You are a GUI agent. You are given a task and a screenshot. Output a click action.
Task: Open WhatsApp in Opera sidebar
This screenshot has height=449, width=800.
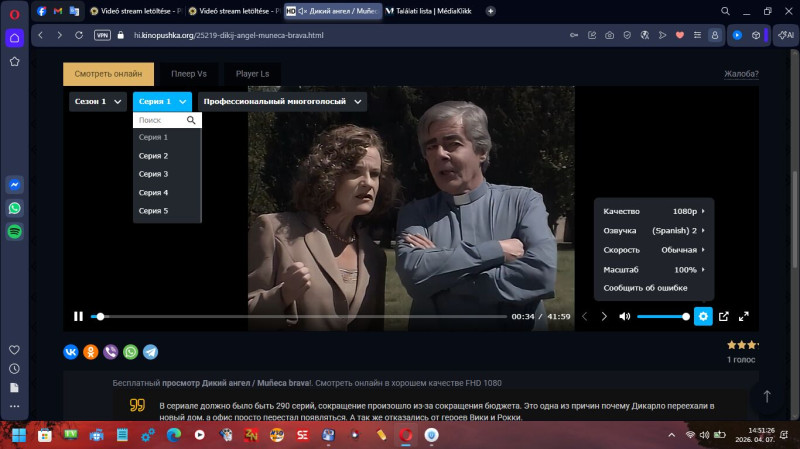point(15,208)
